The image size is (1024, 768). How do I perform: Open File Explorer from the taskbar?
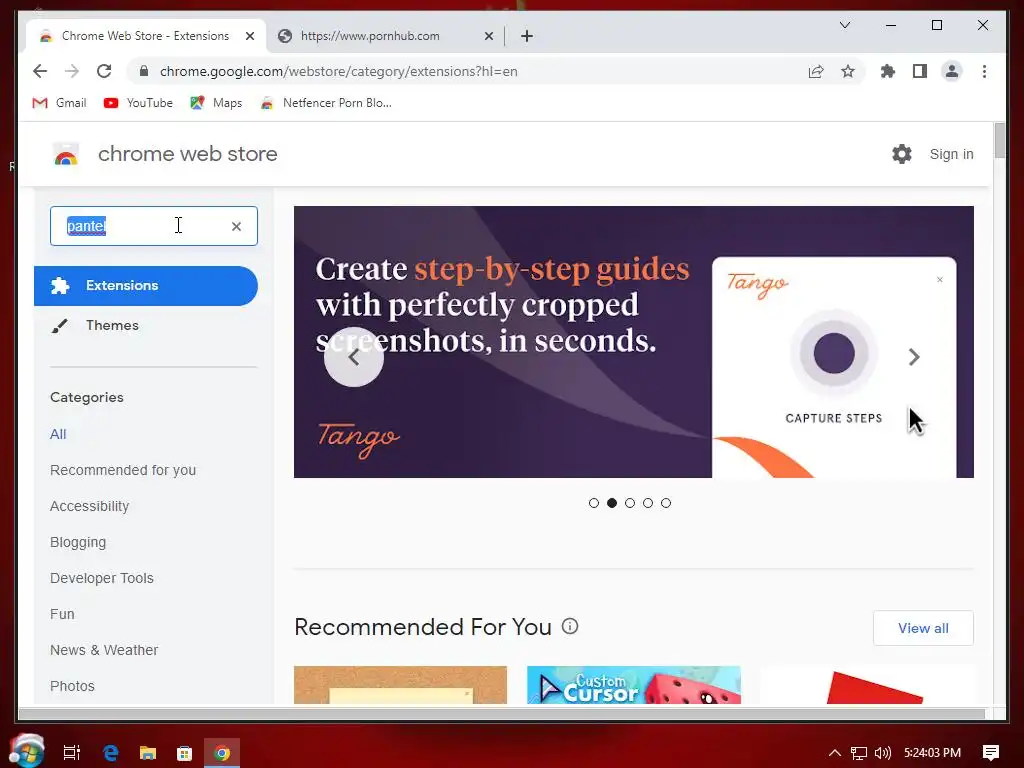click(148, 753)
